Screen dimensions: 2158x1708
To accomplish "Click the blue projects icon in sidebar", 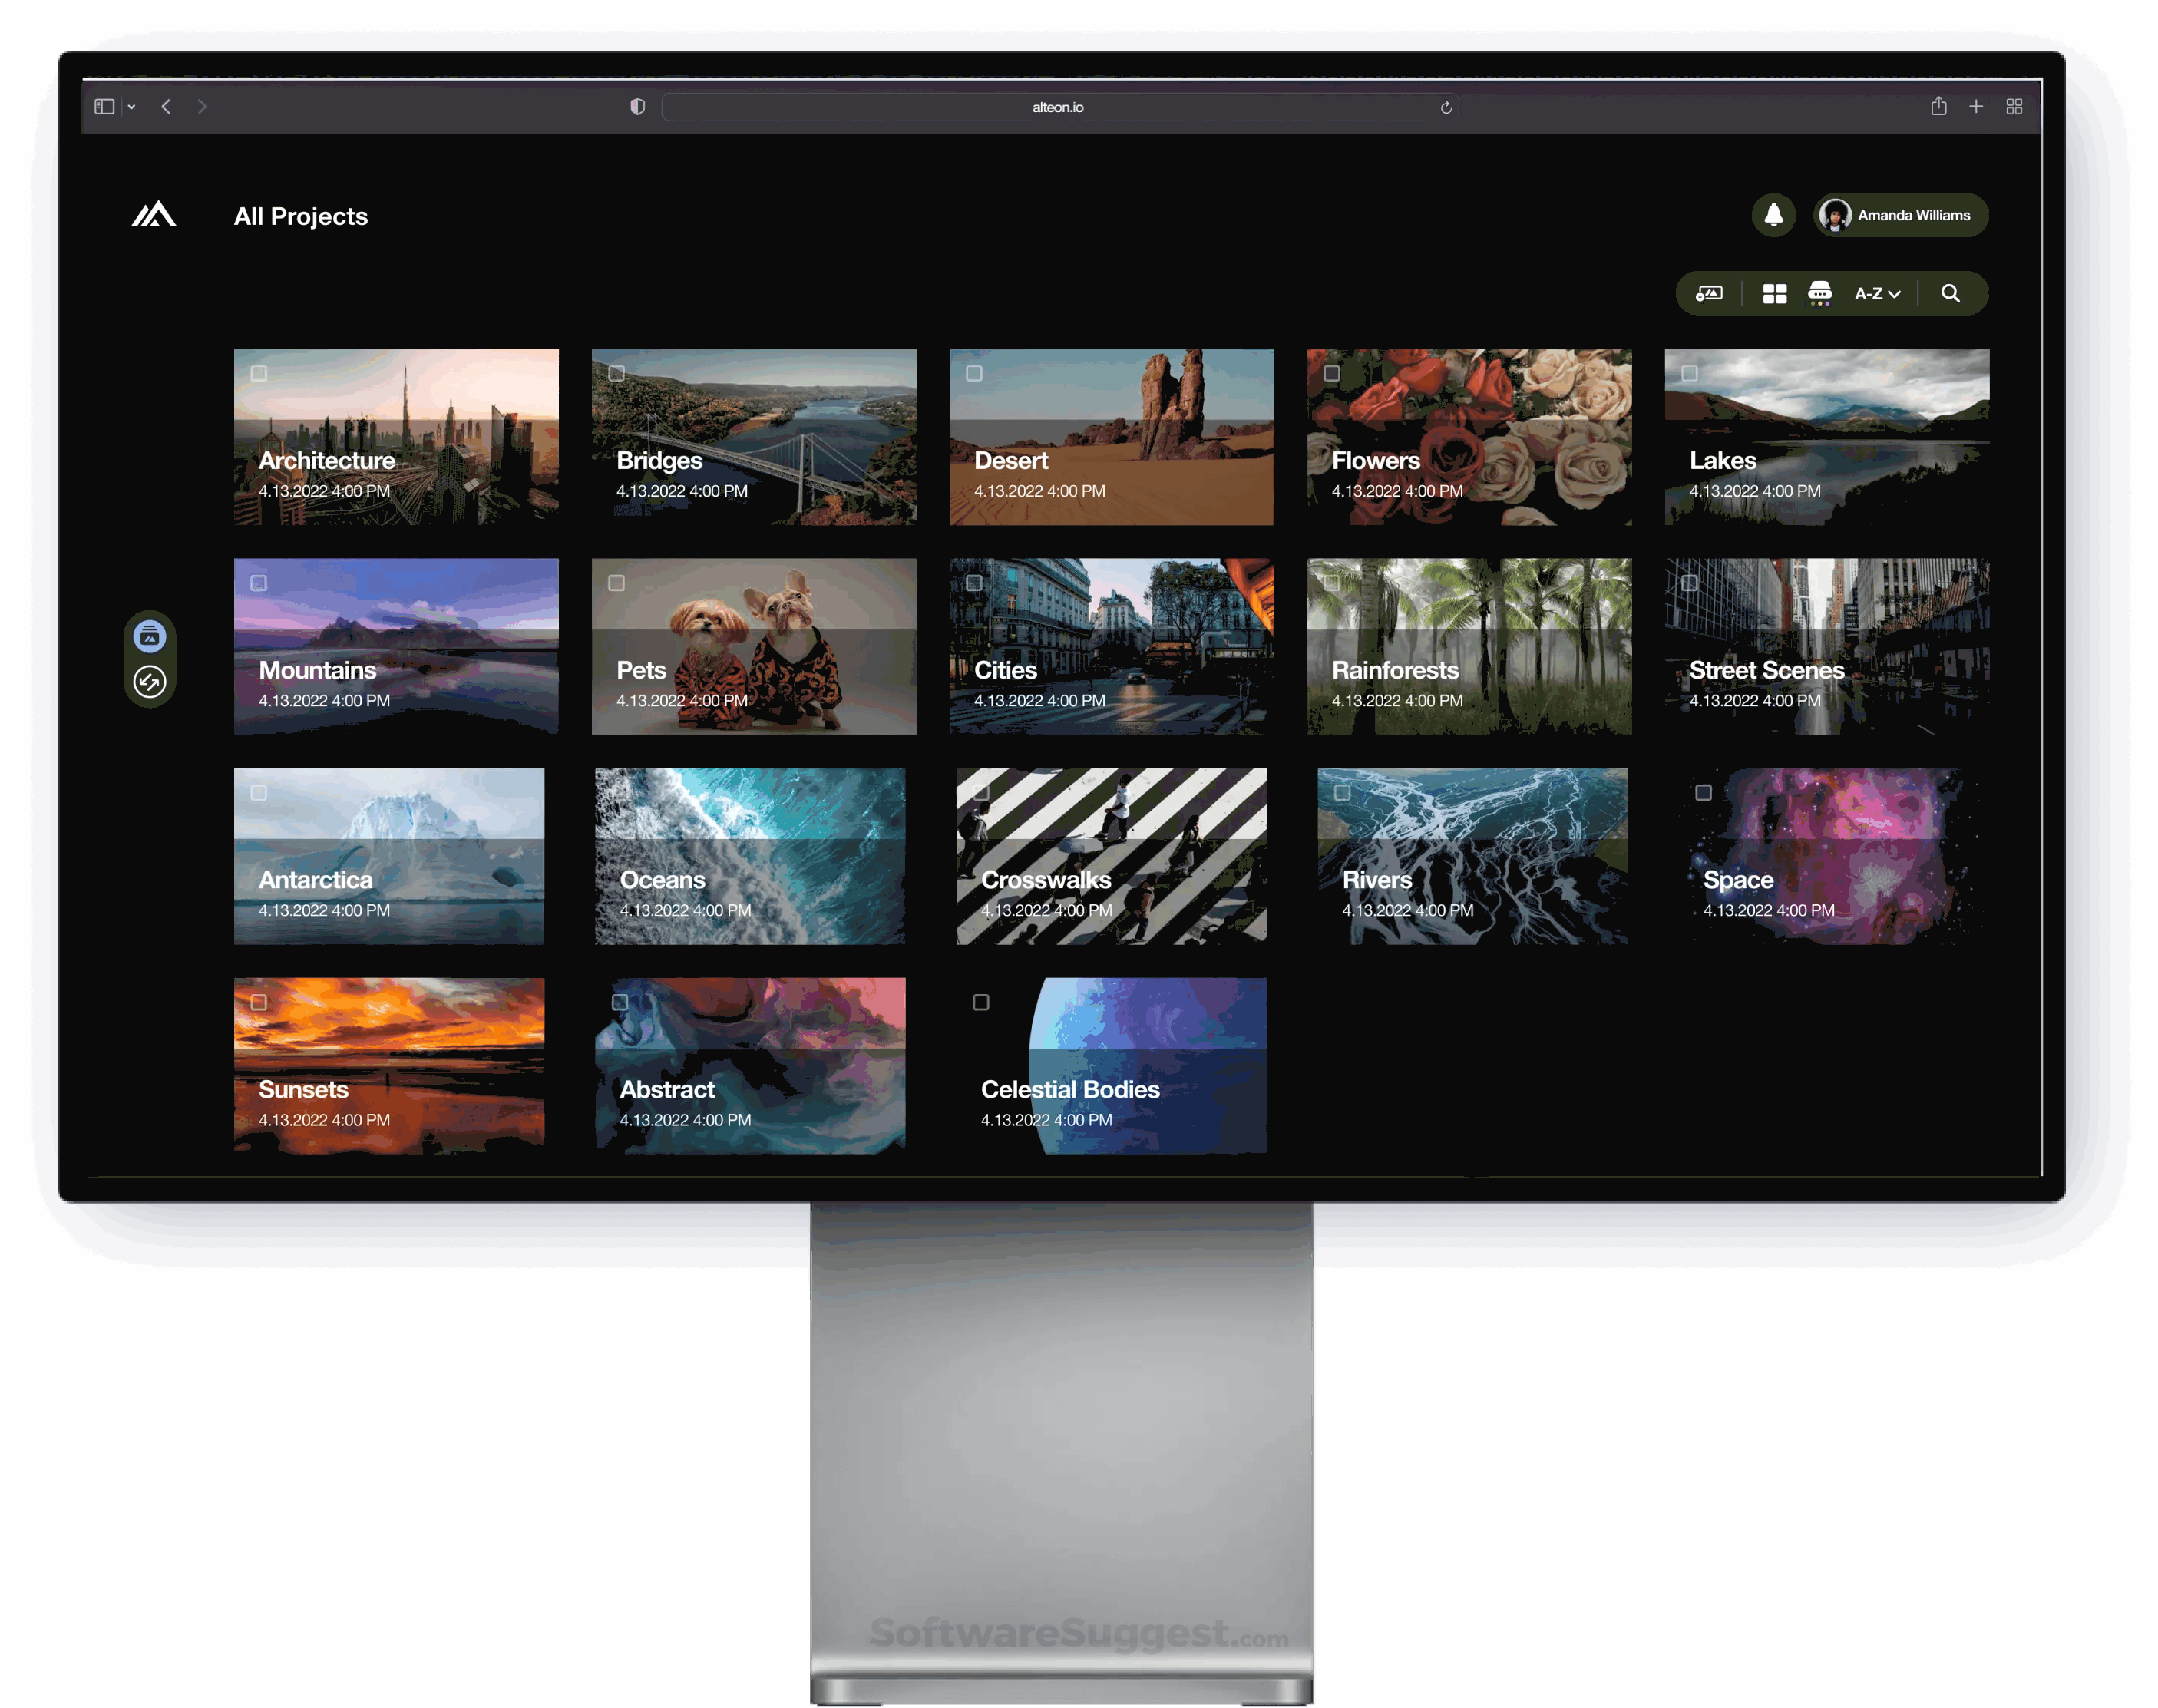I will tap(150, 636).
